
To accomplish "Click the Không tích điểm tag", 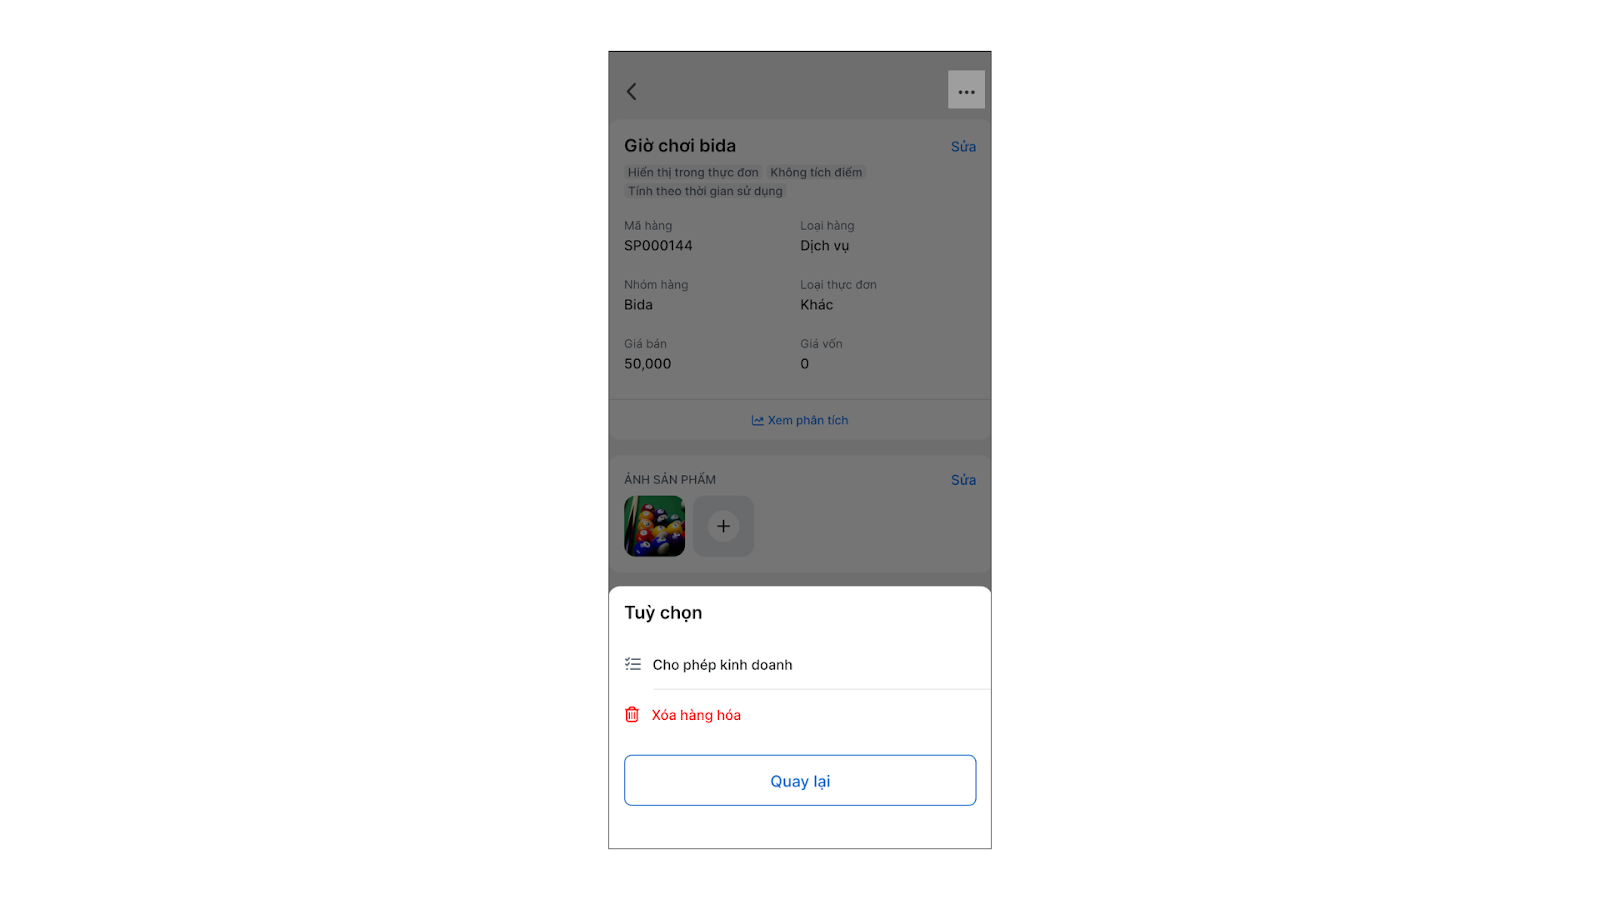I will [x=816, y=172].
